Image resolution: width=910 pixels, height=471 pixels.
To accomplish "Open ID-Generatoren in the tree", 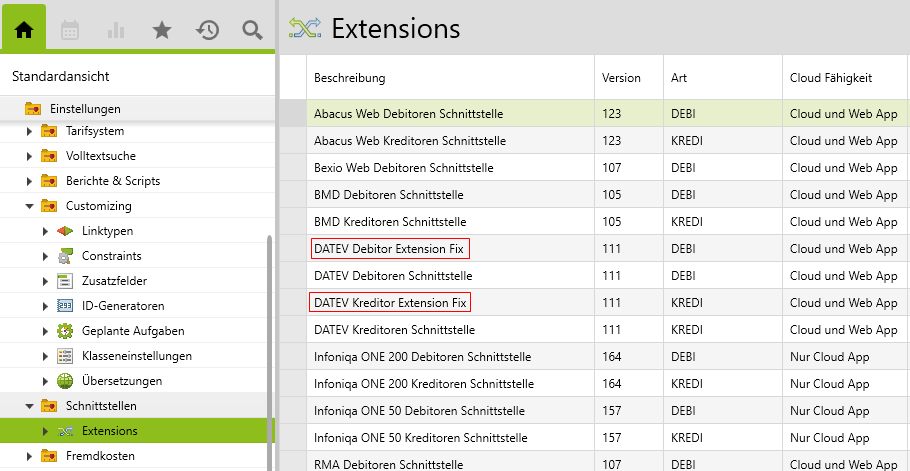I will [x=123, y=306].
